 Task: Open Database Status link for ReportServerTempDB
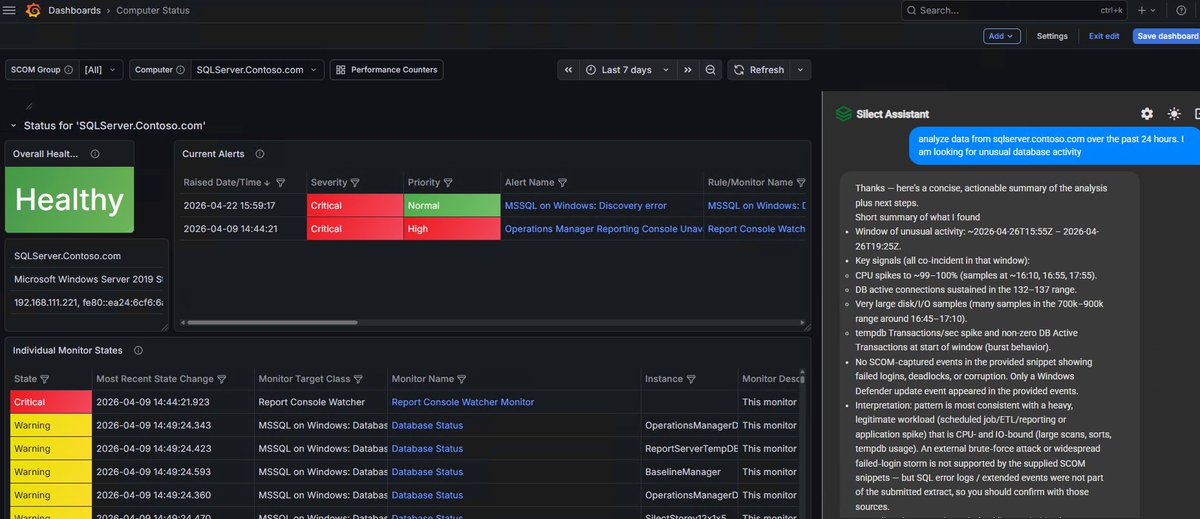coord(427,449)
